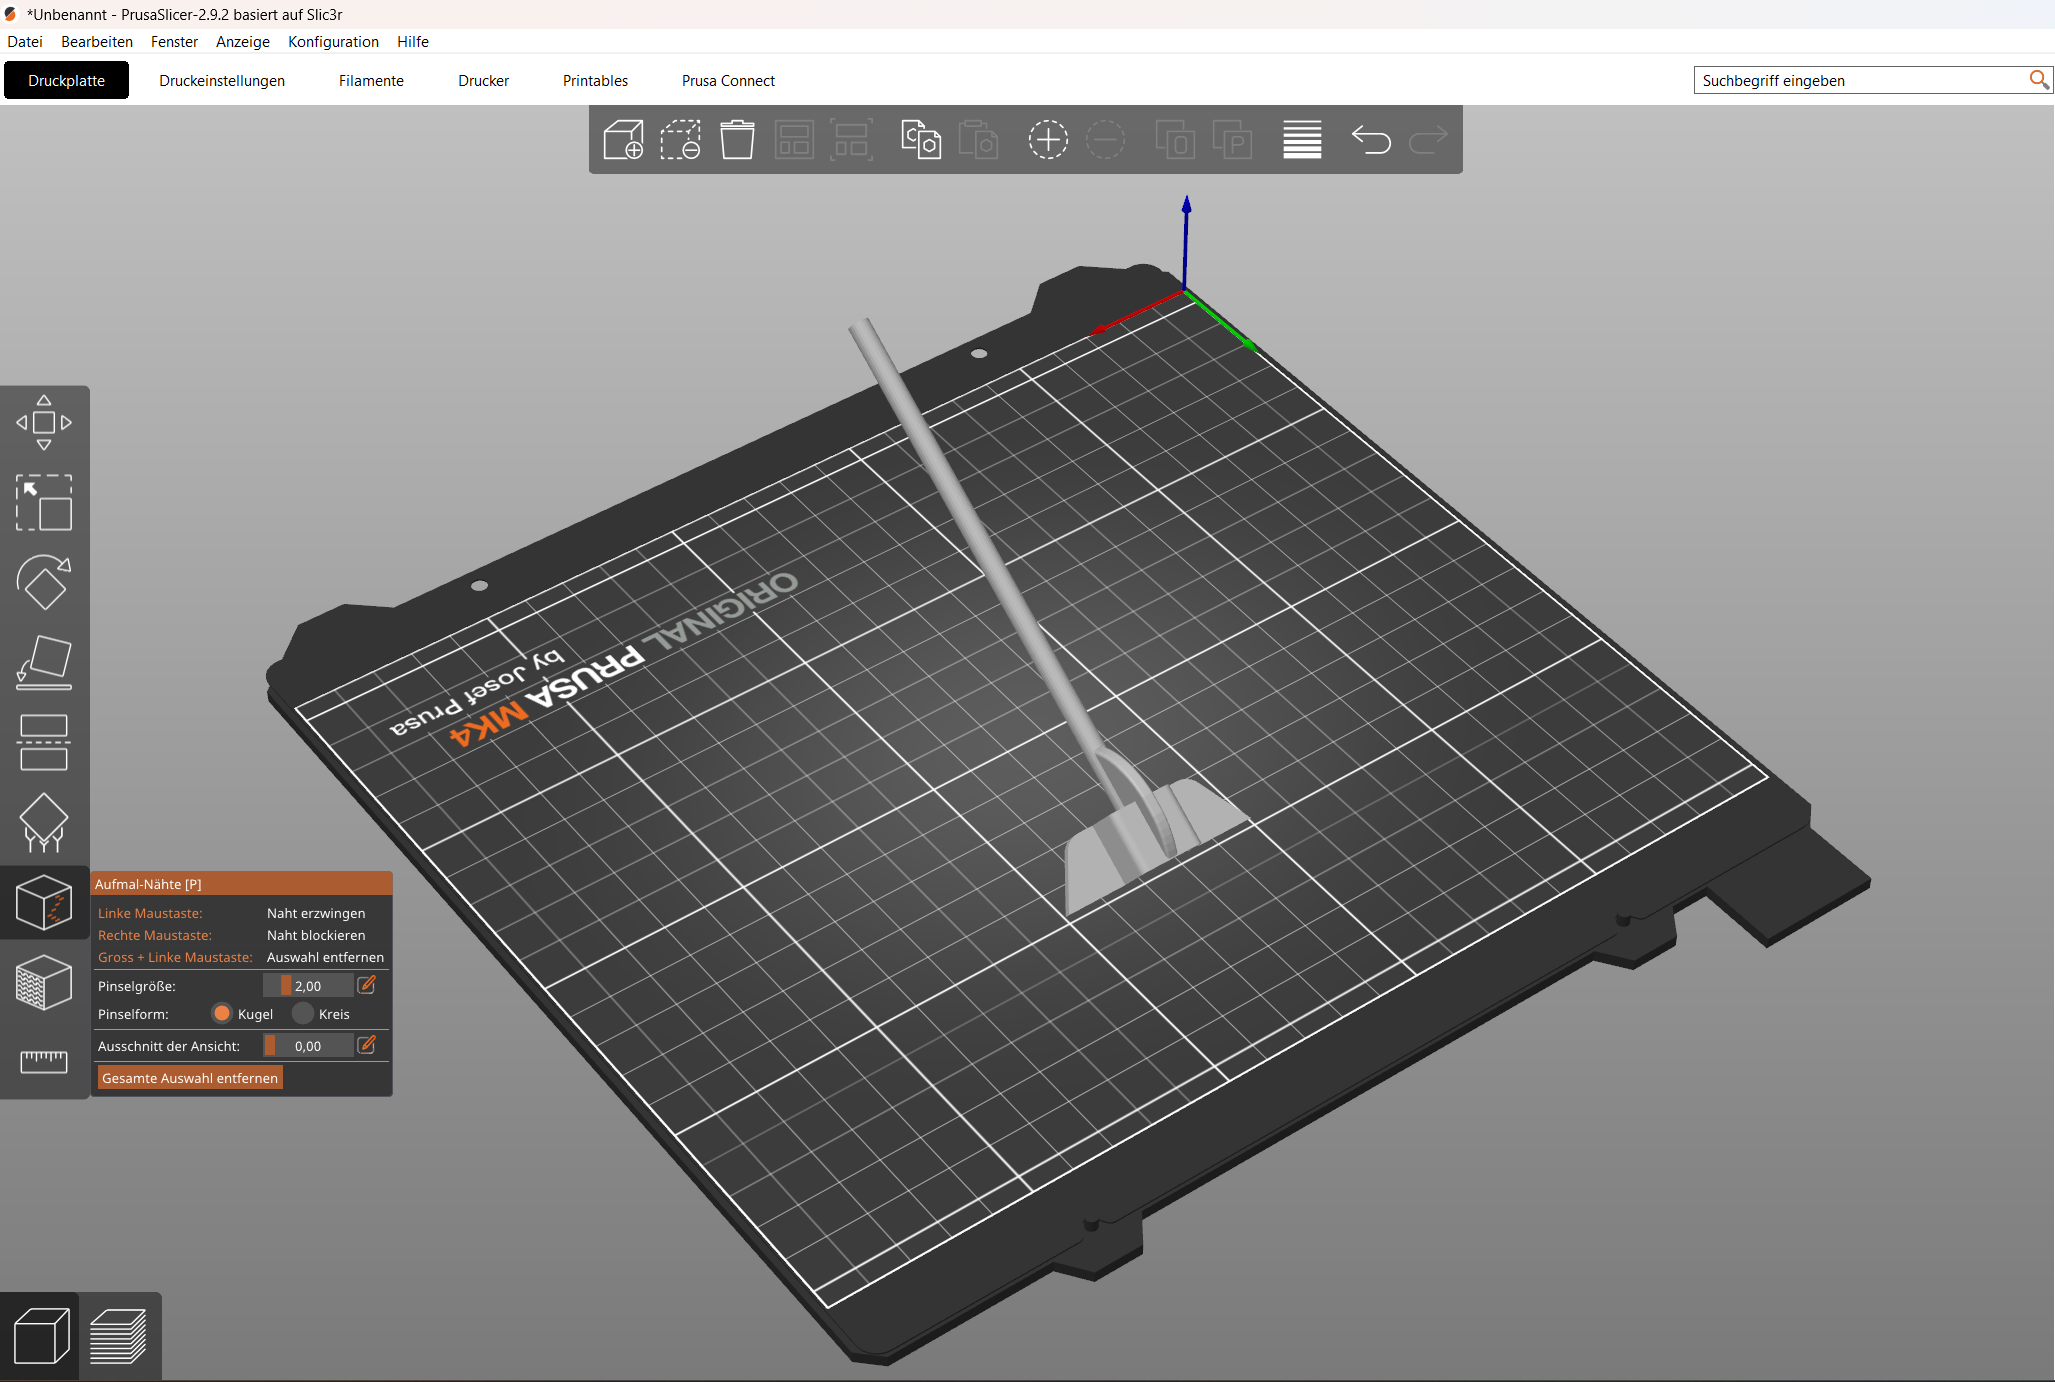Select the Move tool in left toolbar
This screenshot has width=2055, height=1382.
[44, 423]
